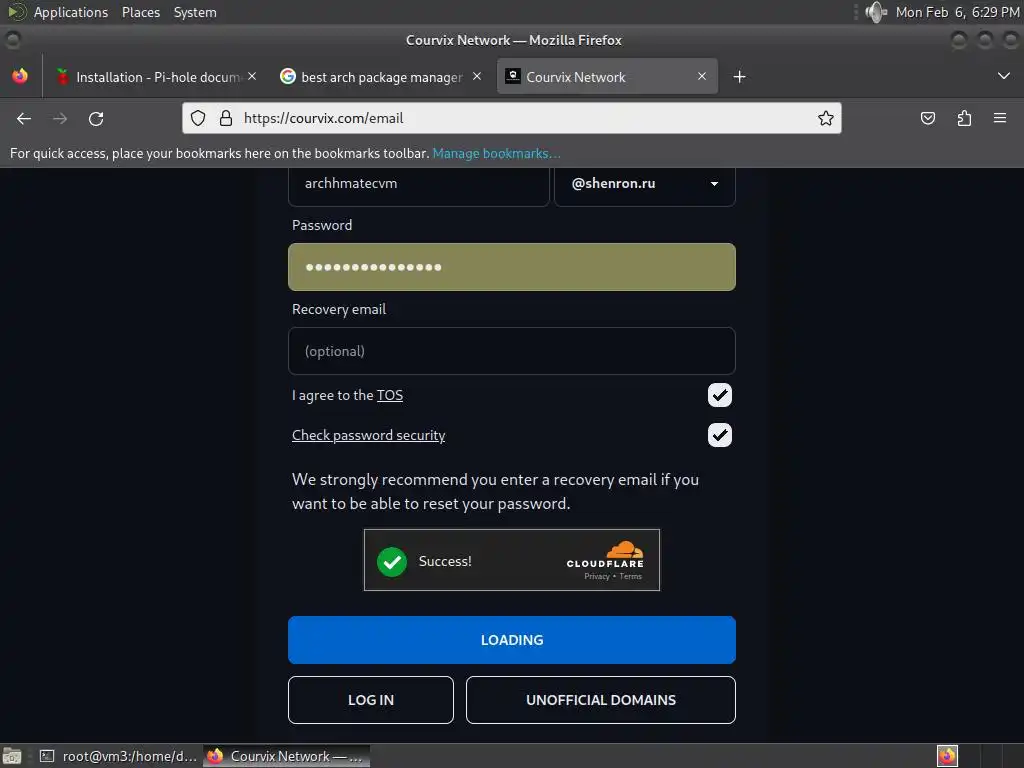Focus the Recovery email input field
The image size is (1024, 768).
tap(512, 351)
